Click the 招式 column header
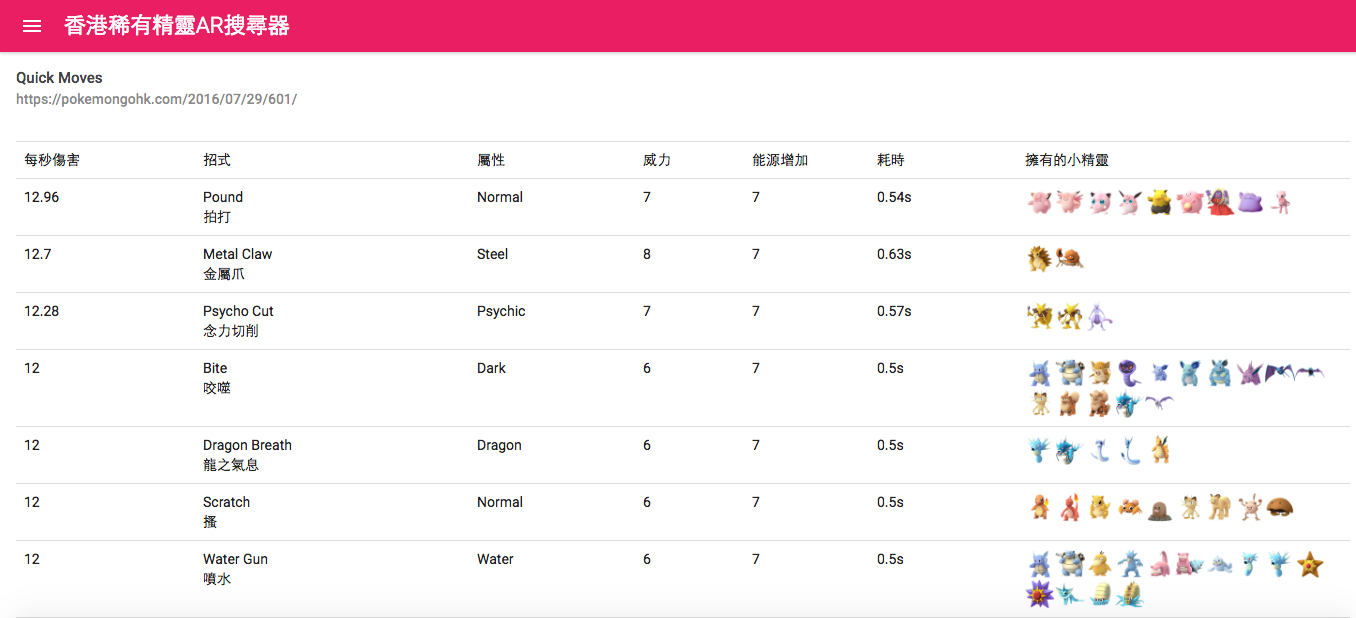This screenshot has height=618, width=1356. [x=217, y=160]
